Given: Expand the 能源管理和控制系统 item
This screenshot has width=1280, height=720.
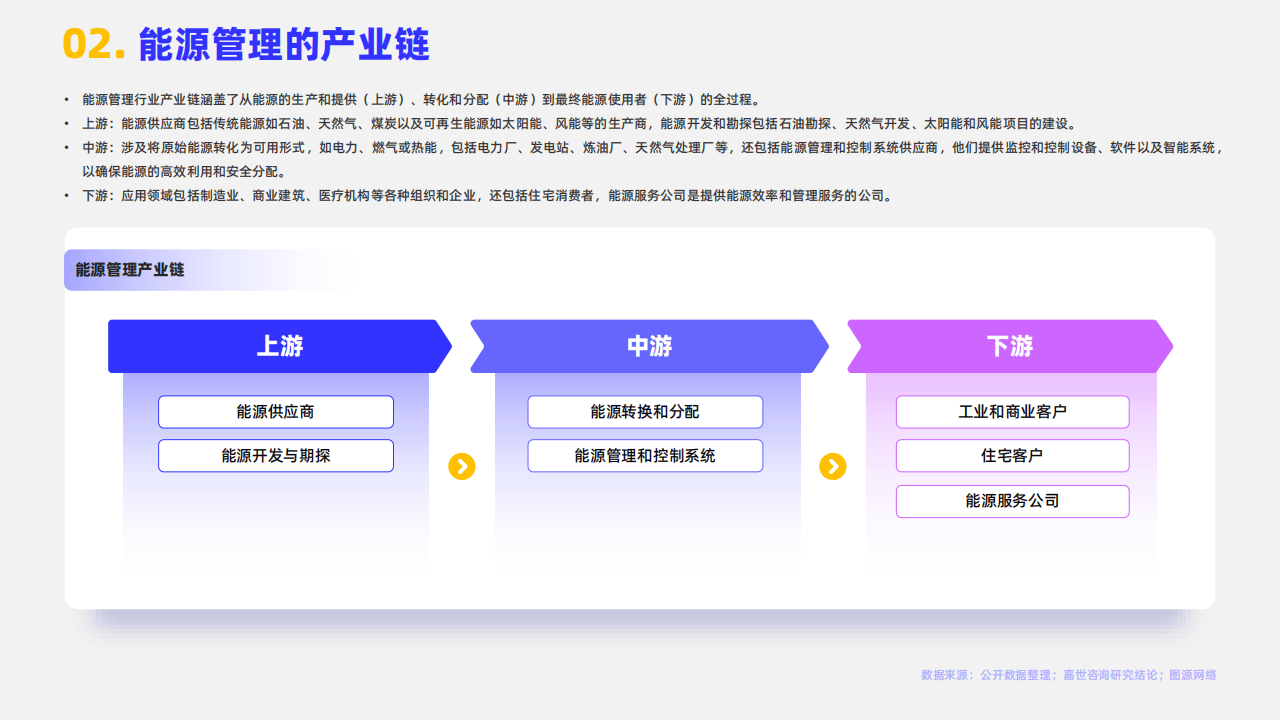Looking at the screenshot, I should pos(645,455).
